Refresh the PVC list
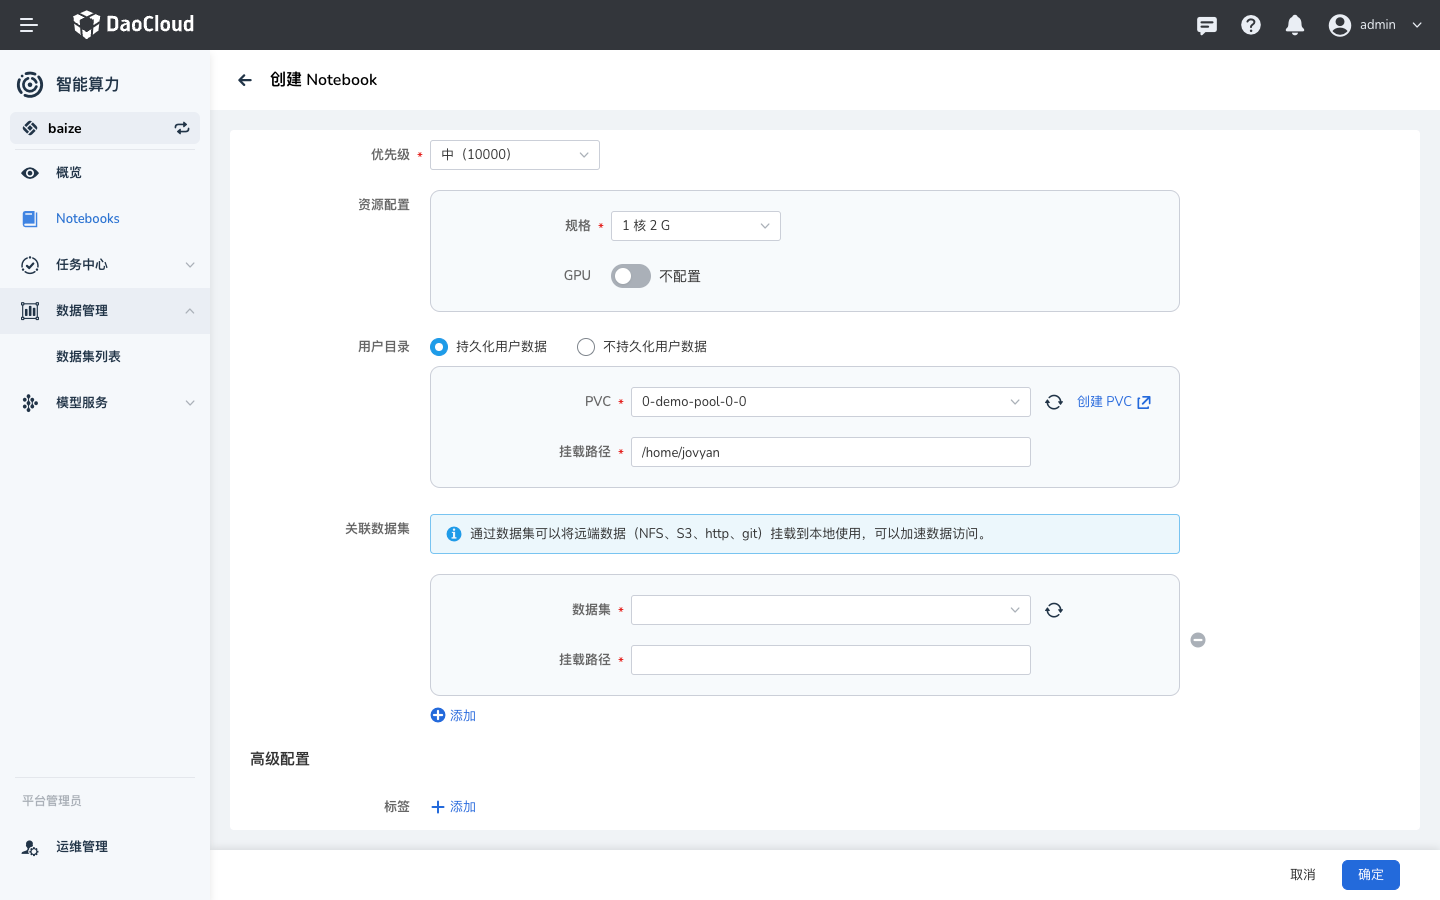The image size is (1440, 900). 1054,402
